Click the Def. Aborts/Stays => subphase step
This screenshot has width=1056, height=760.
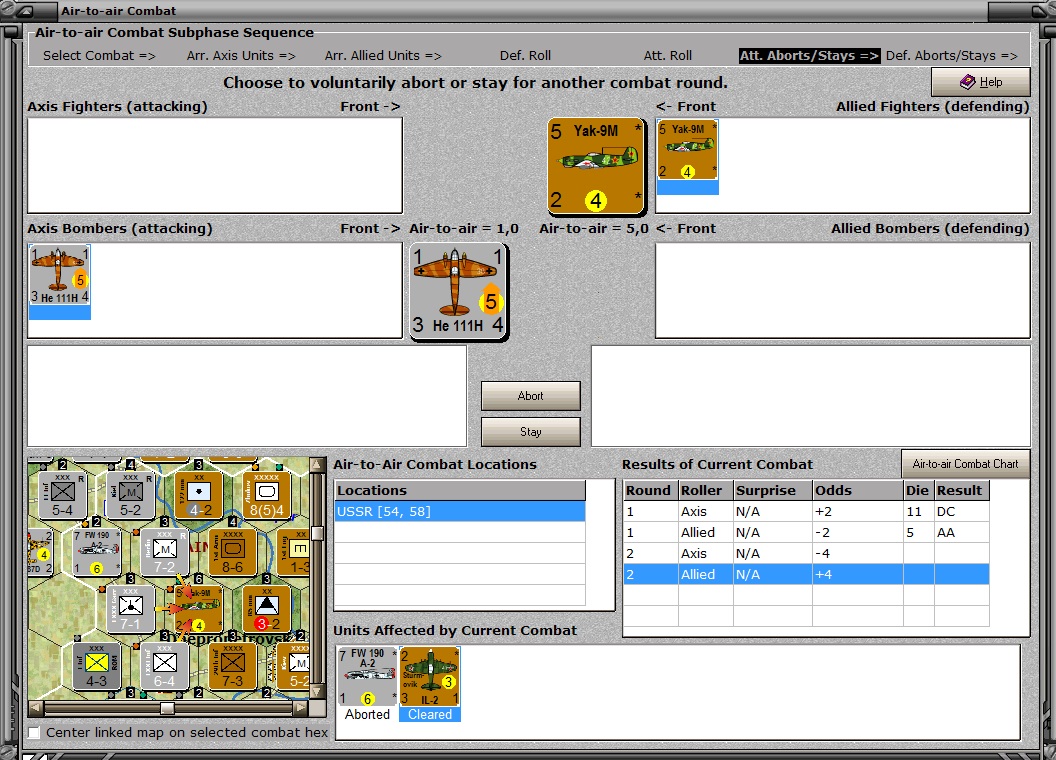pyautogui.click(x=951, y=56)
